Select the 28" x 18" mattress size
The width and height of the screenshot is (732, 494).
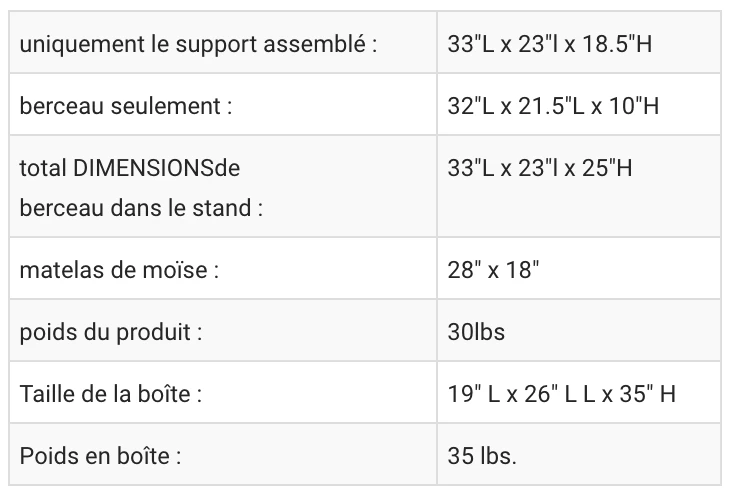pyautogui.click(x=496, y=270)
